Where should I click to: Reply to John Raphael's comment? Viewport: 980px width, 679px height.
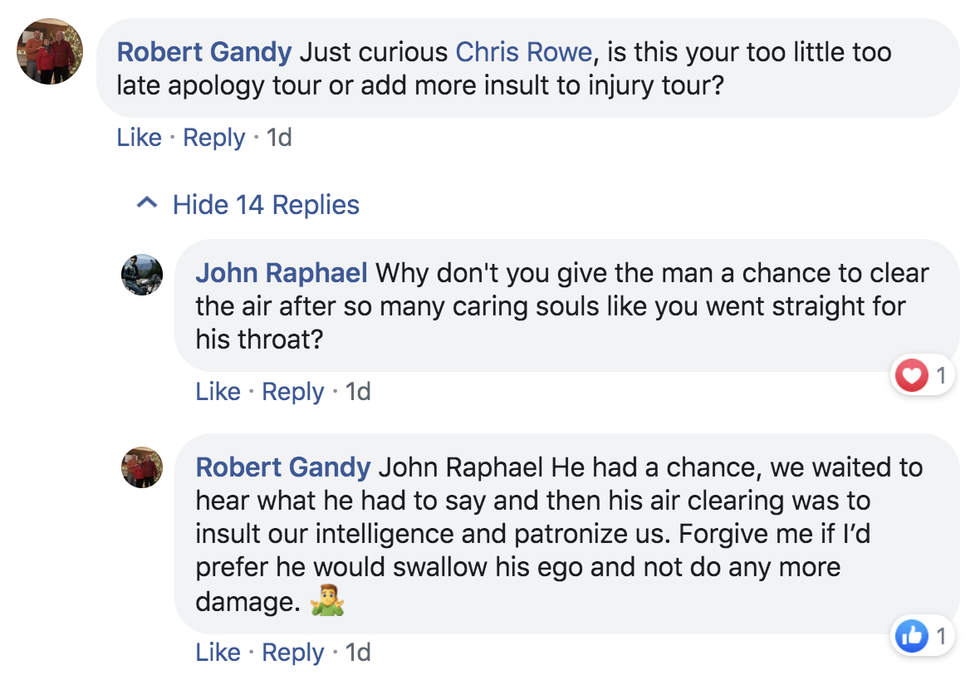click(x=293, y=392)
